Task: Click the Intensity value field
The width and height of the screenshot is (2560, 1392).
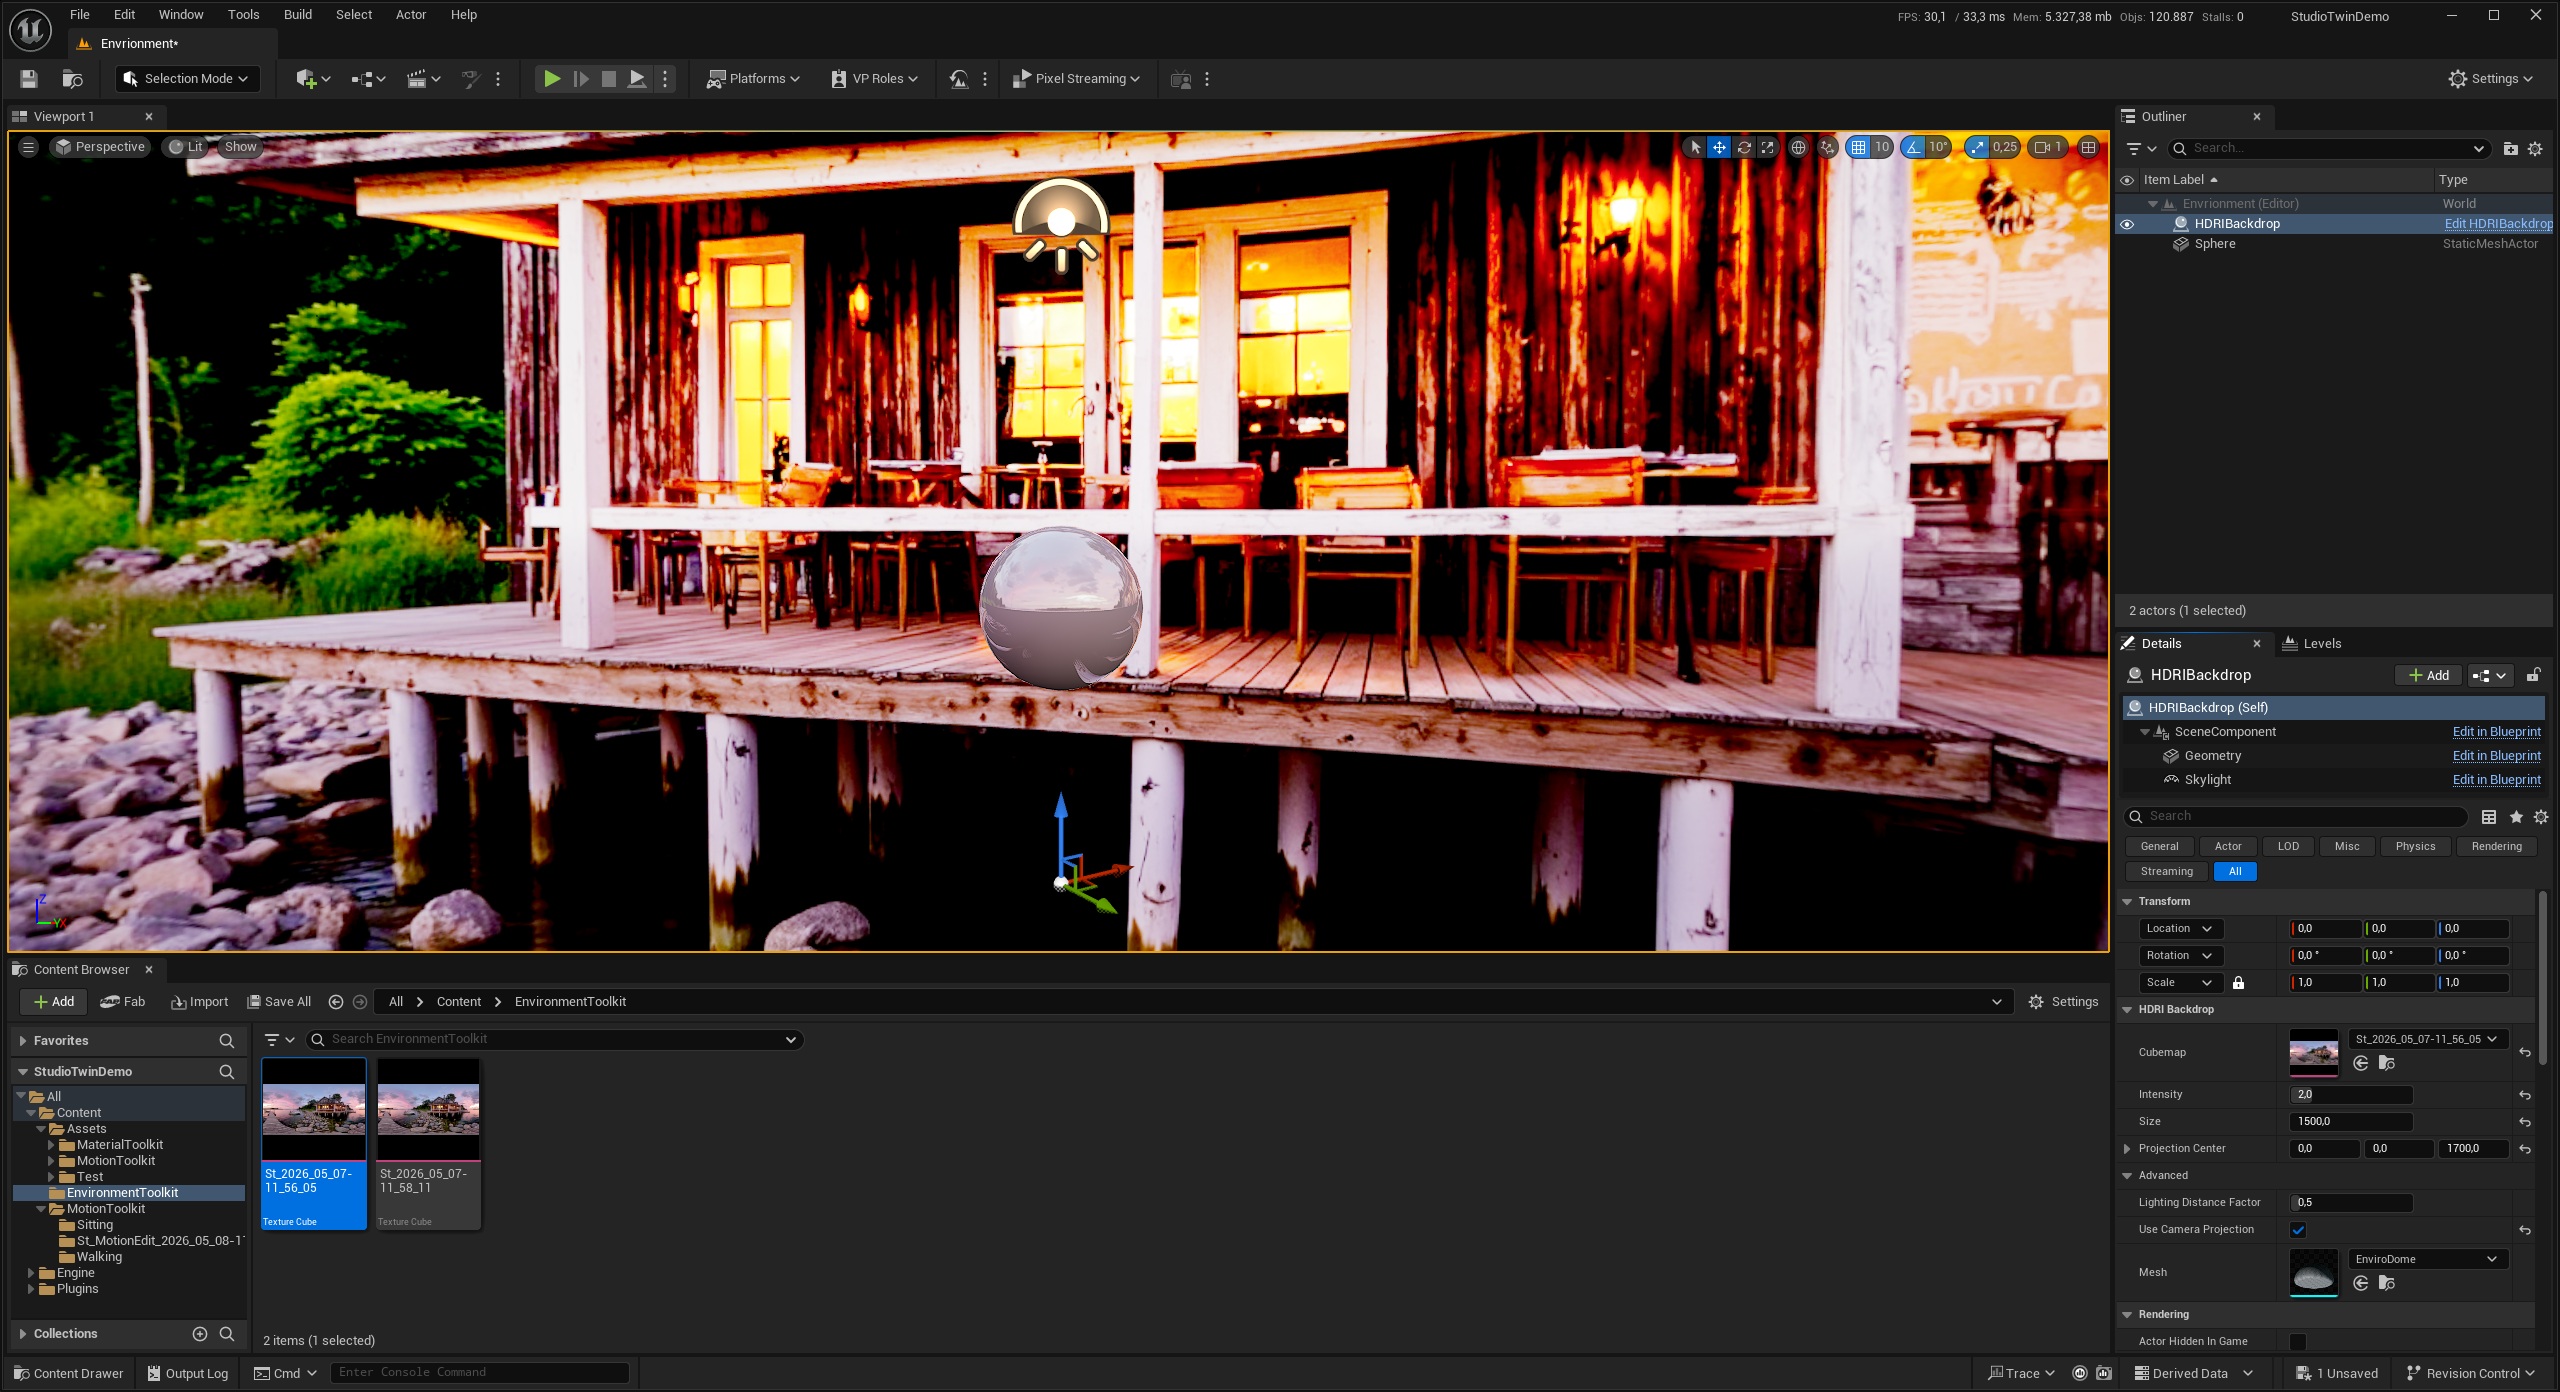Action: [x=2351, y=1095]
